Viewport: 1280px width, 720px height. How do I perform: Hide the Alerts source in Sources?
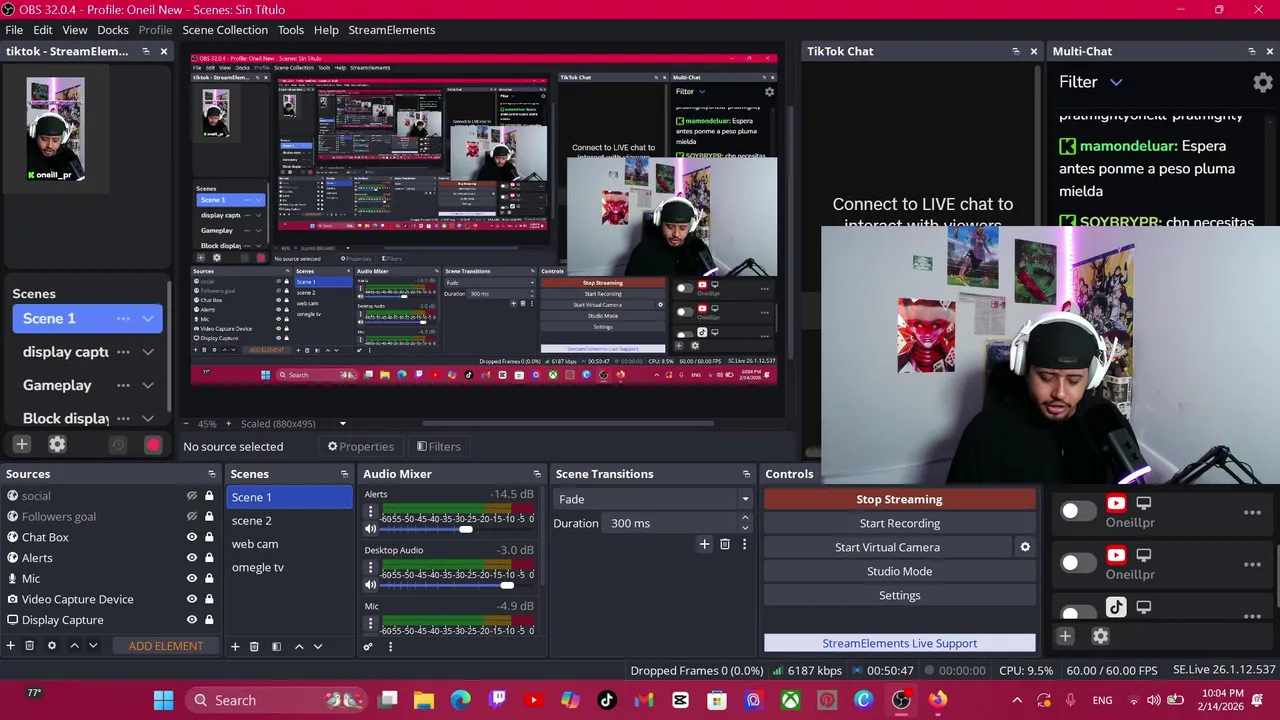[x=192, y=558]
